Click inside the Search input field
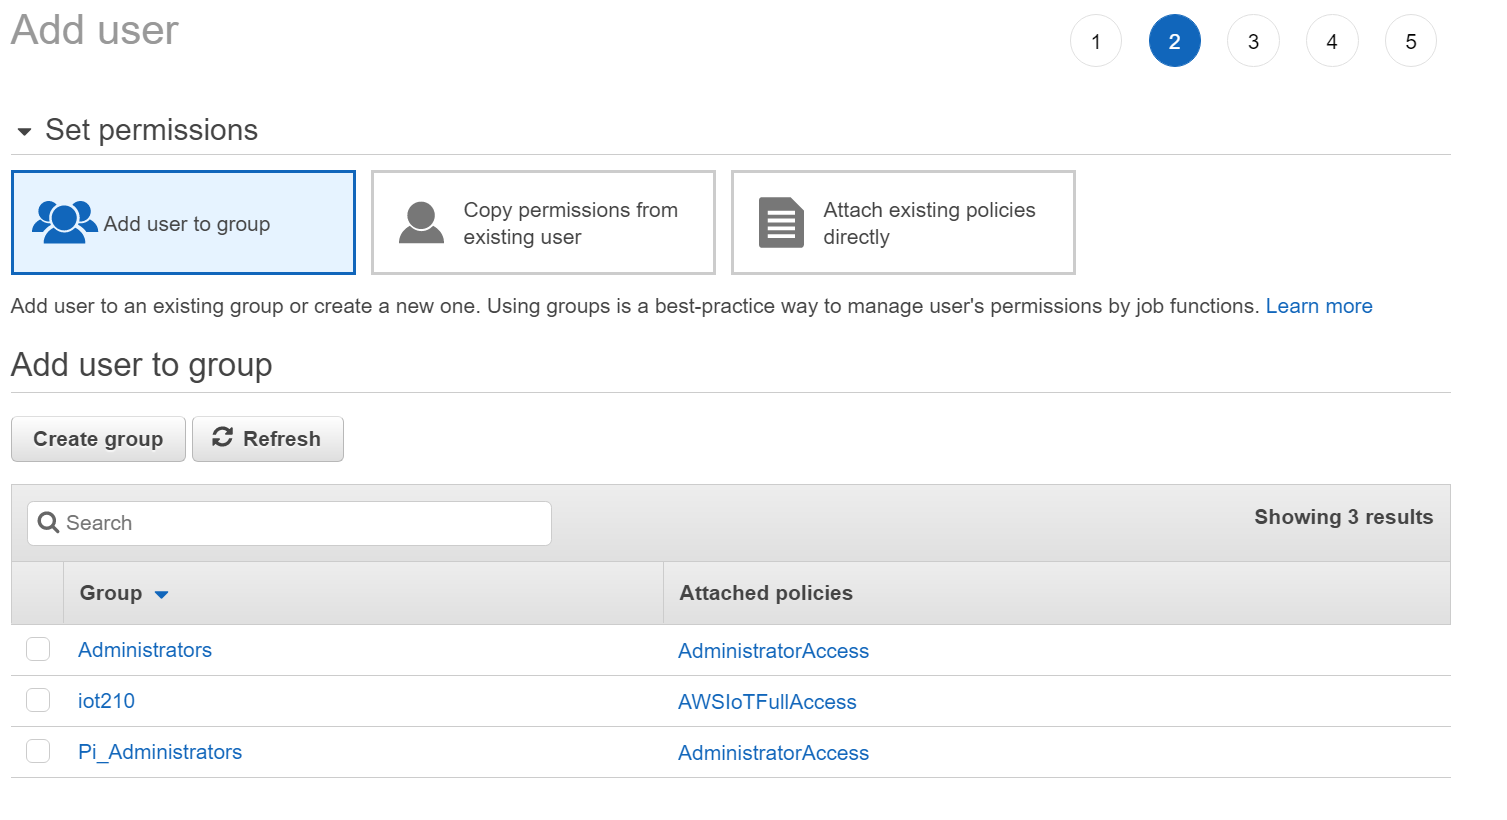1507x820 pixels. point(290,522)
